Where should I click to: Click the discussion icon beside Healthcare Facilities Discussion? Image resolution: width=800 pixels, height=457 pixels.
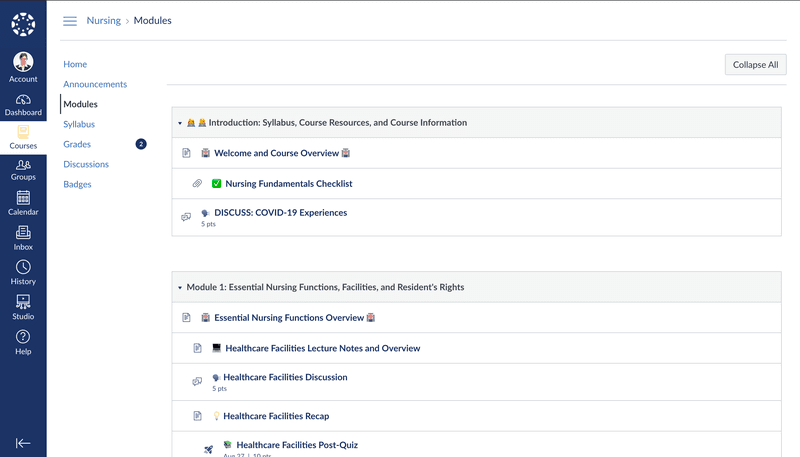tap(197, 382)
